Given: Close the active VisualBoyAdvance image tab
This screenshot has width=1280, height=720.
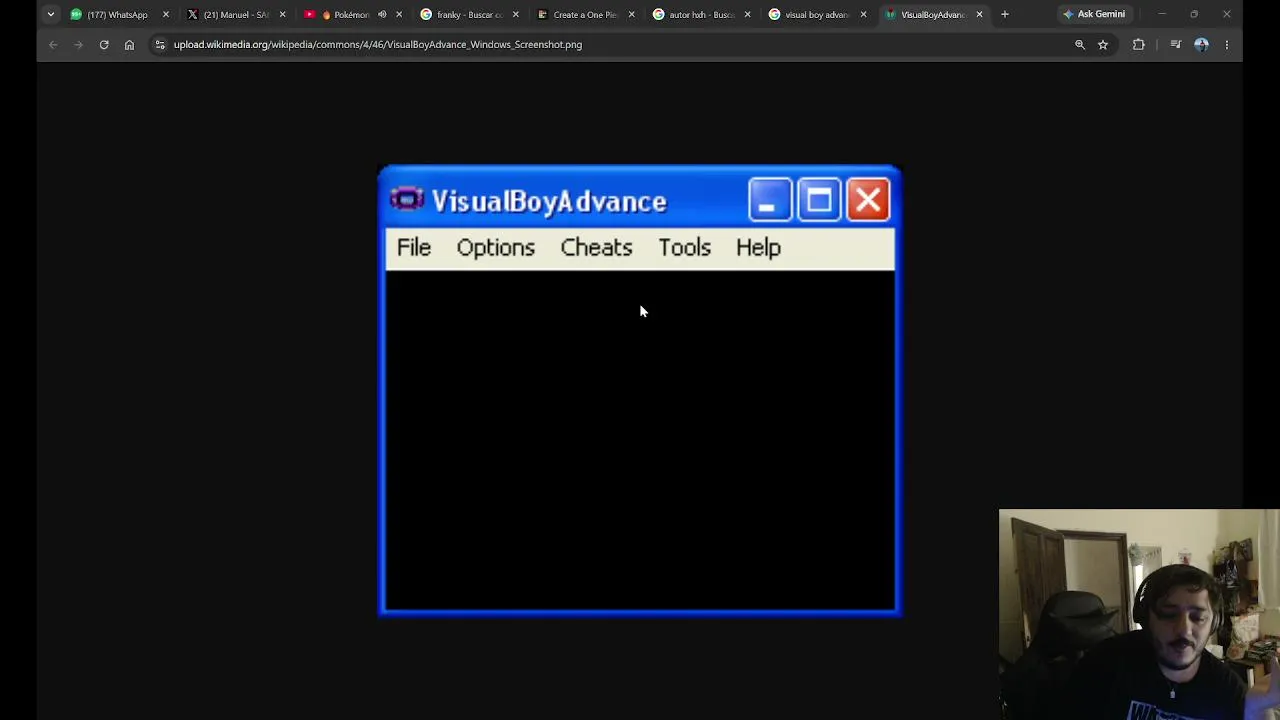Looking at the screenshot, I should [979, 14].
